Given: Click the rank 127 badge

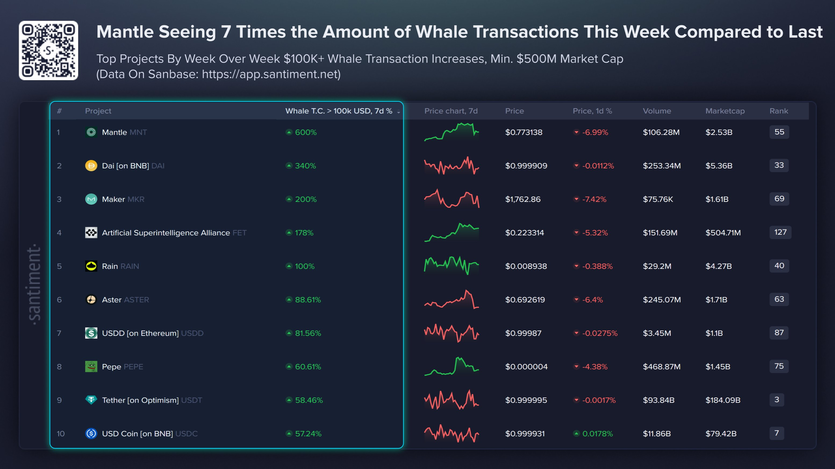Looking at the screenshot, I should [x=780, y=233].
